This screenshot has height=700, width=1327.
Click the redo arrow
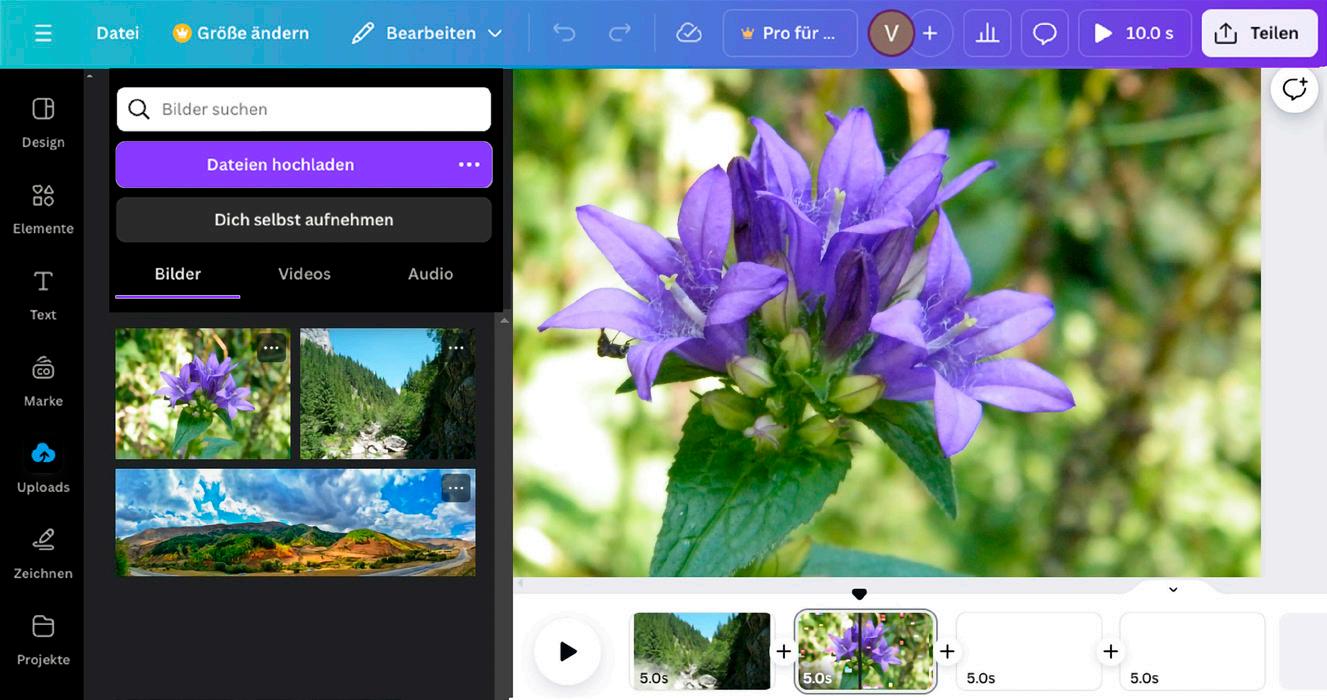click(x=620, y=33)
